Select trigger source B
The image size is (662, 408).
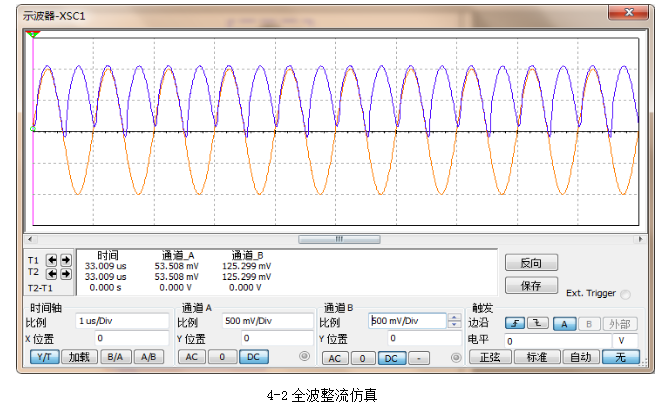589,324
